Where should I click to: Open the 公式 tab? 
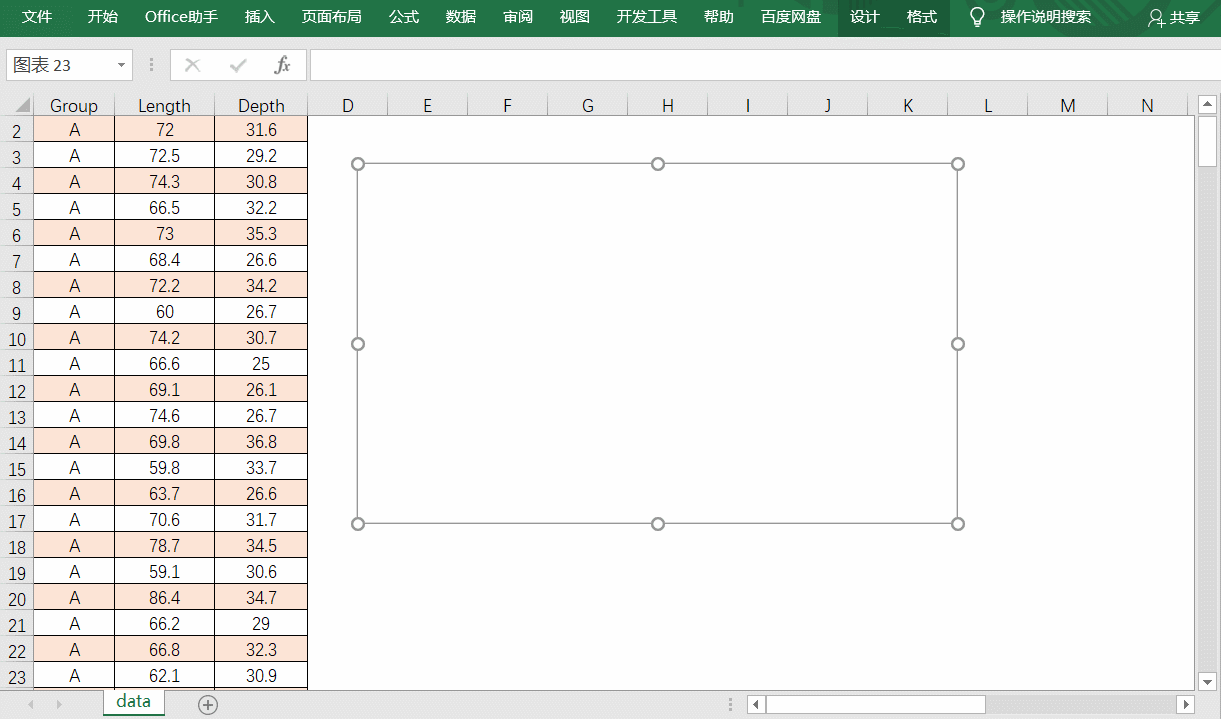tap(404, 17)
